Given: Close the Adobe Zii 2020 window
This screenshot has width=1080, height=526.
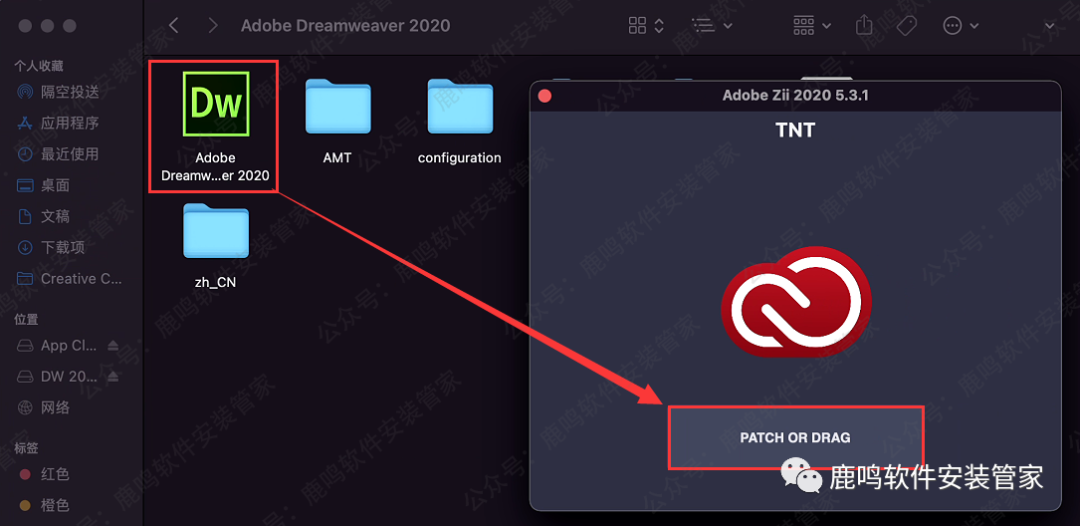Looking at the screenshot, I should [545, 96].
